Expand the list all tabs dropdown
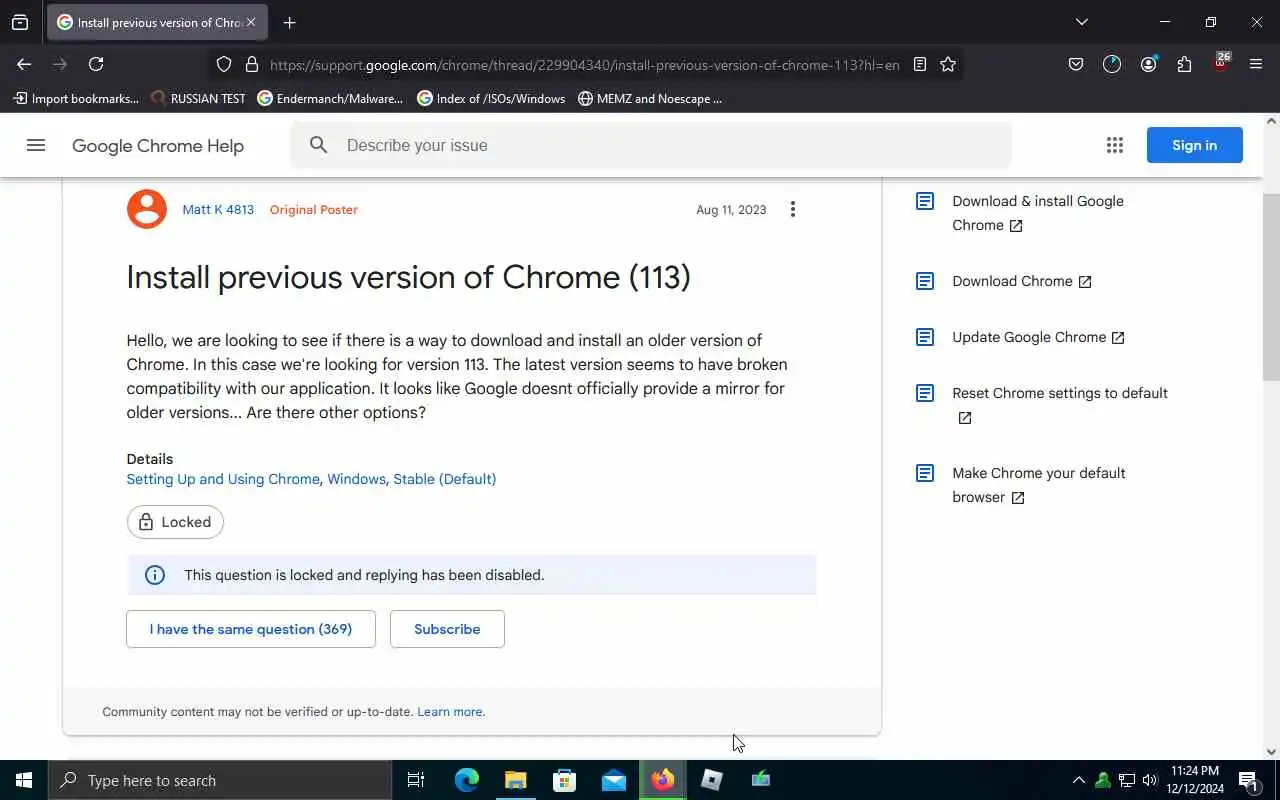 coord(1081,22)
